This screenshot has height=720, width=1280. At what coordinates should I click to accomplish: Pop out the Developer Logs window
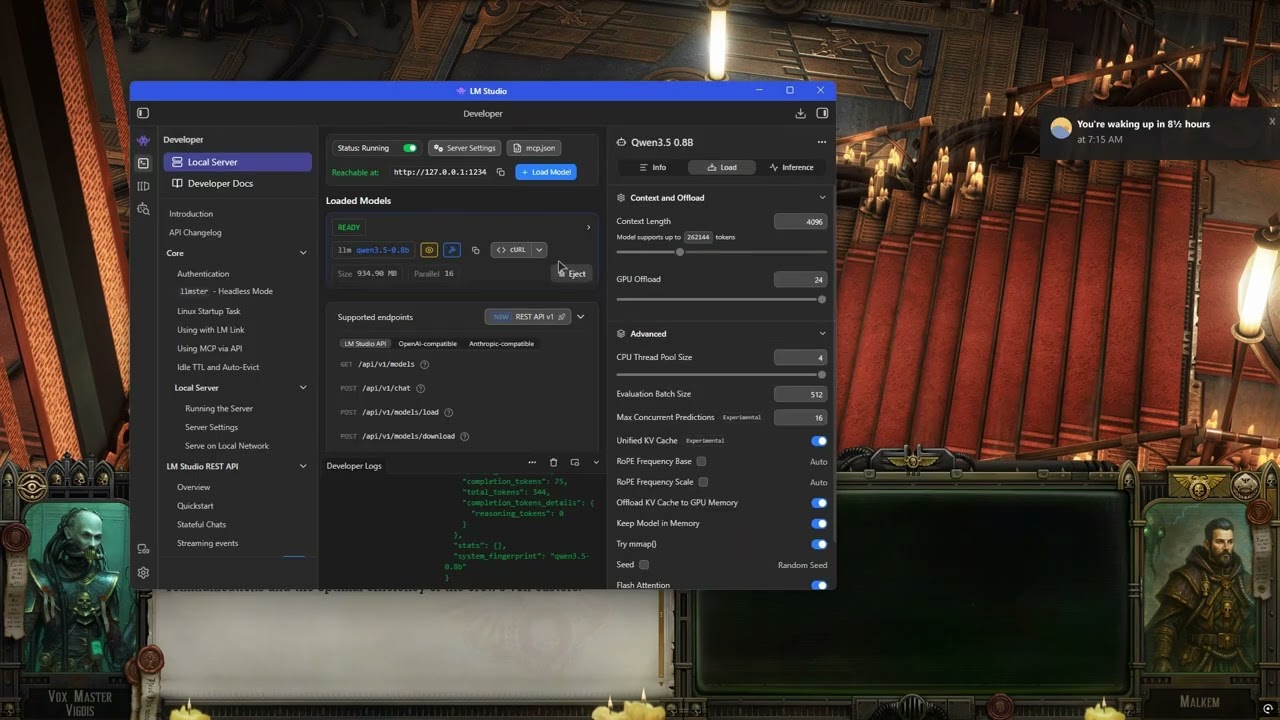575,462
